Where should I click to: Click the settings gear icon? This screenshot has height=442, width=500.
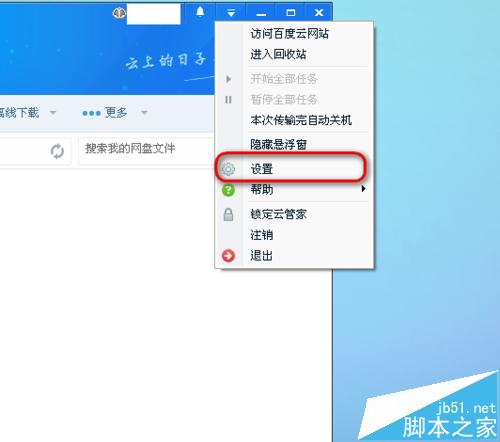point(228,169)
